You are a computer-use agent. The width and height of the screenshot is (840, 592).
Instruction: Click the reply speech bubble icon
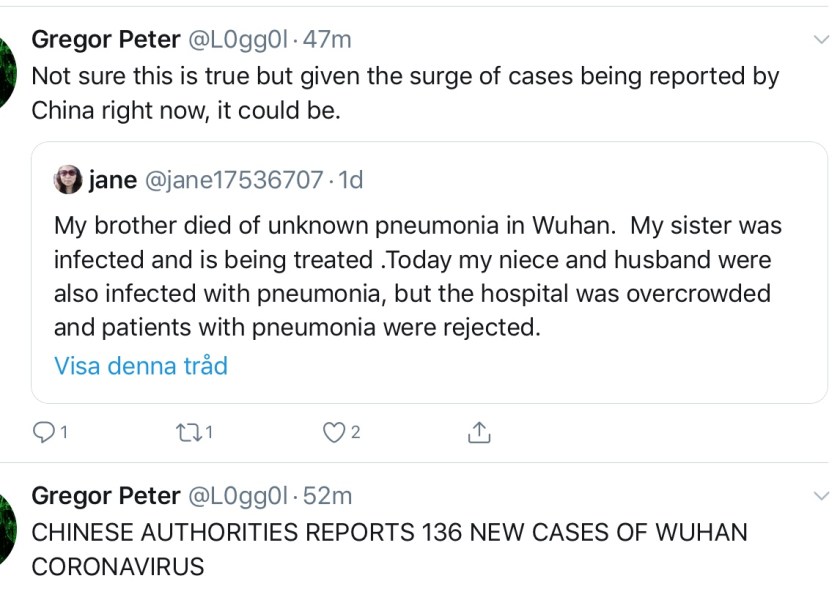pyautogui.click(x=44, y=432)
